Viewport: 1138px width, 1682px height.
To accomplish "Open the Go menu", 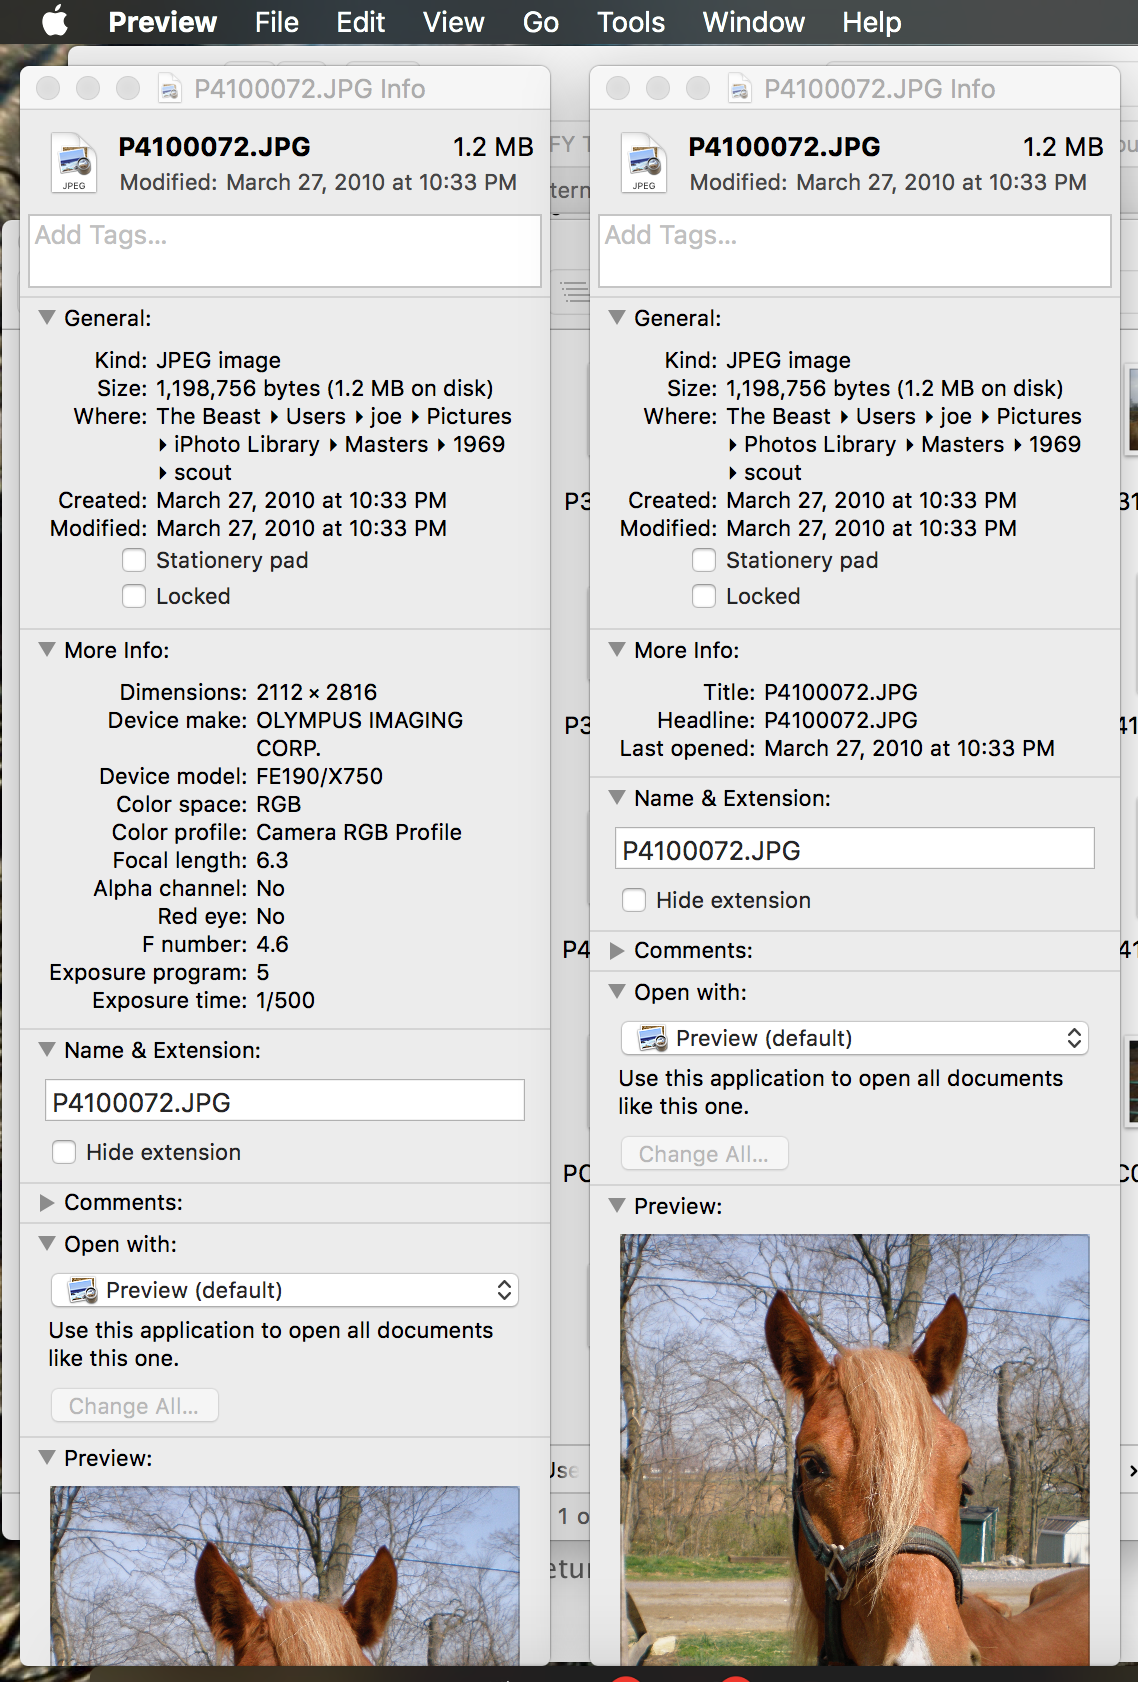I will 540,22.
